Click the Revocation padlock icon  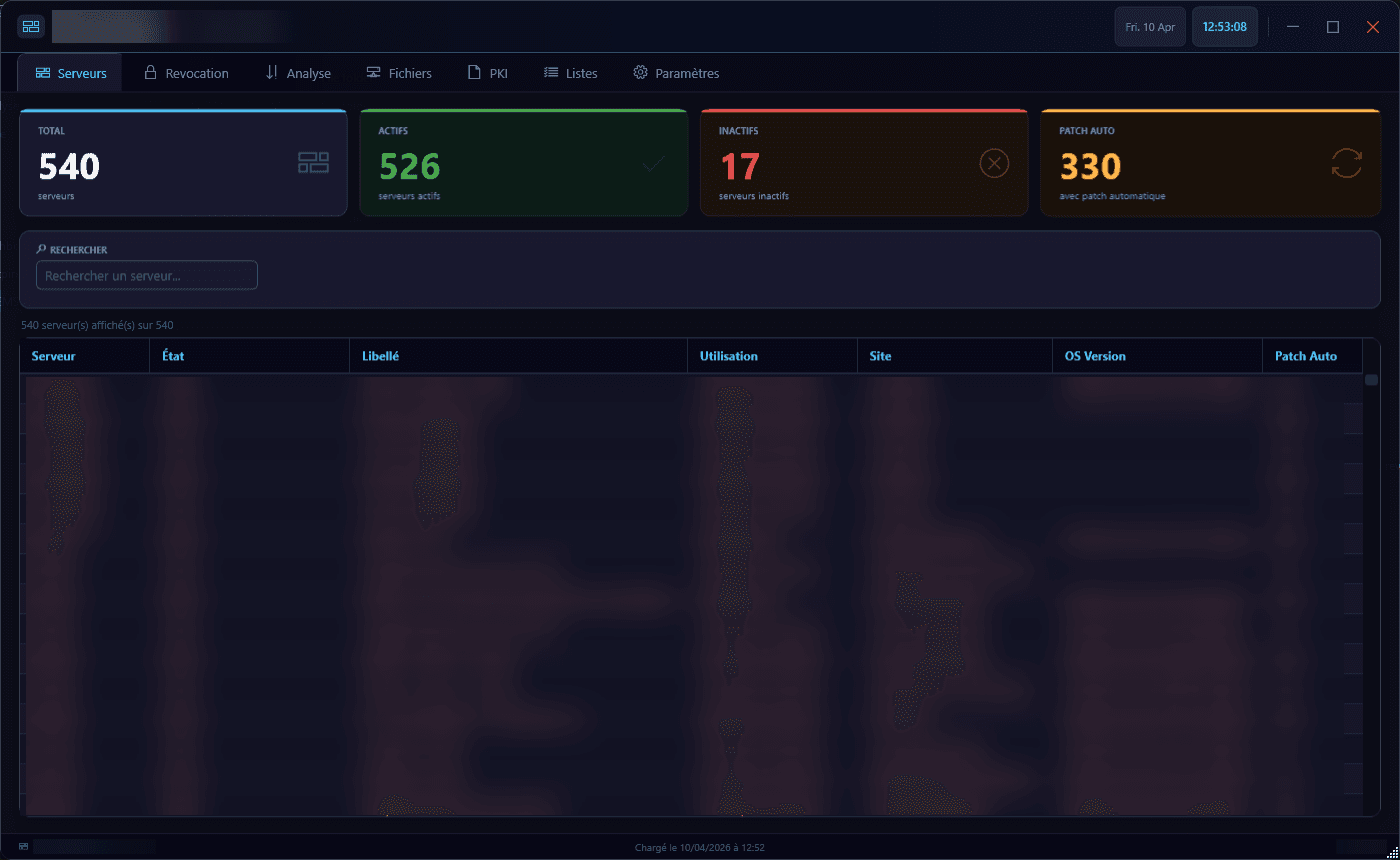(x=148, y=72)
